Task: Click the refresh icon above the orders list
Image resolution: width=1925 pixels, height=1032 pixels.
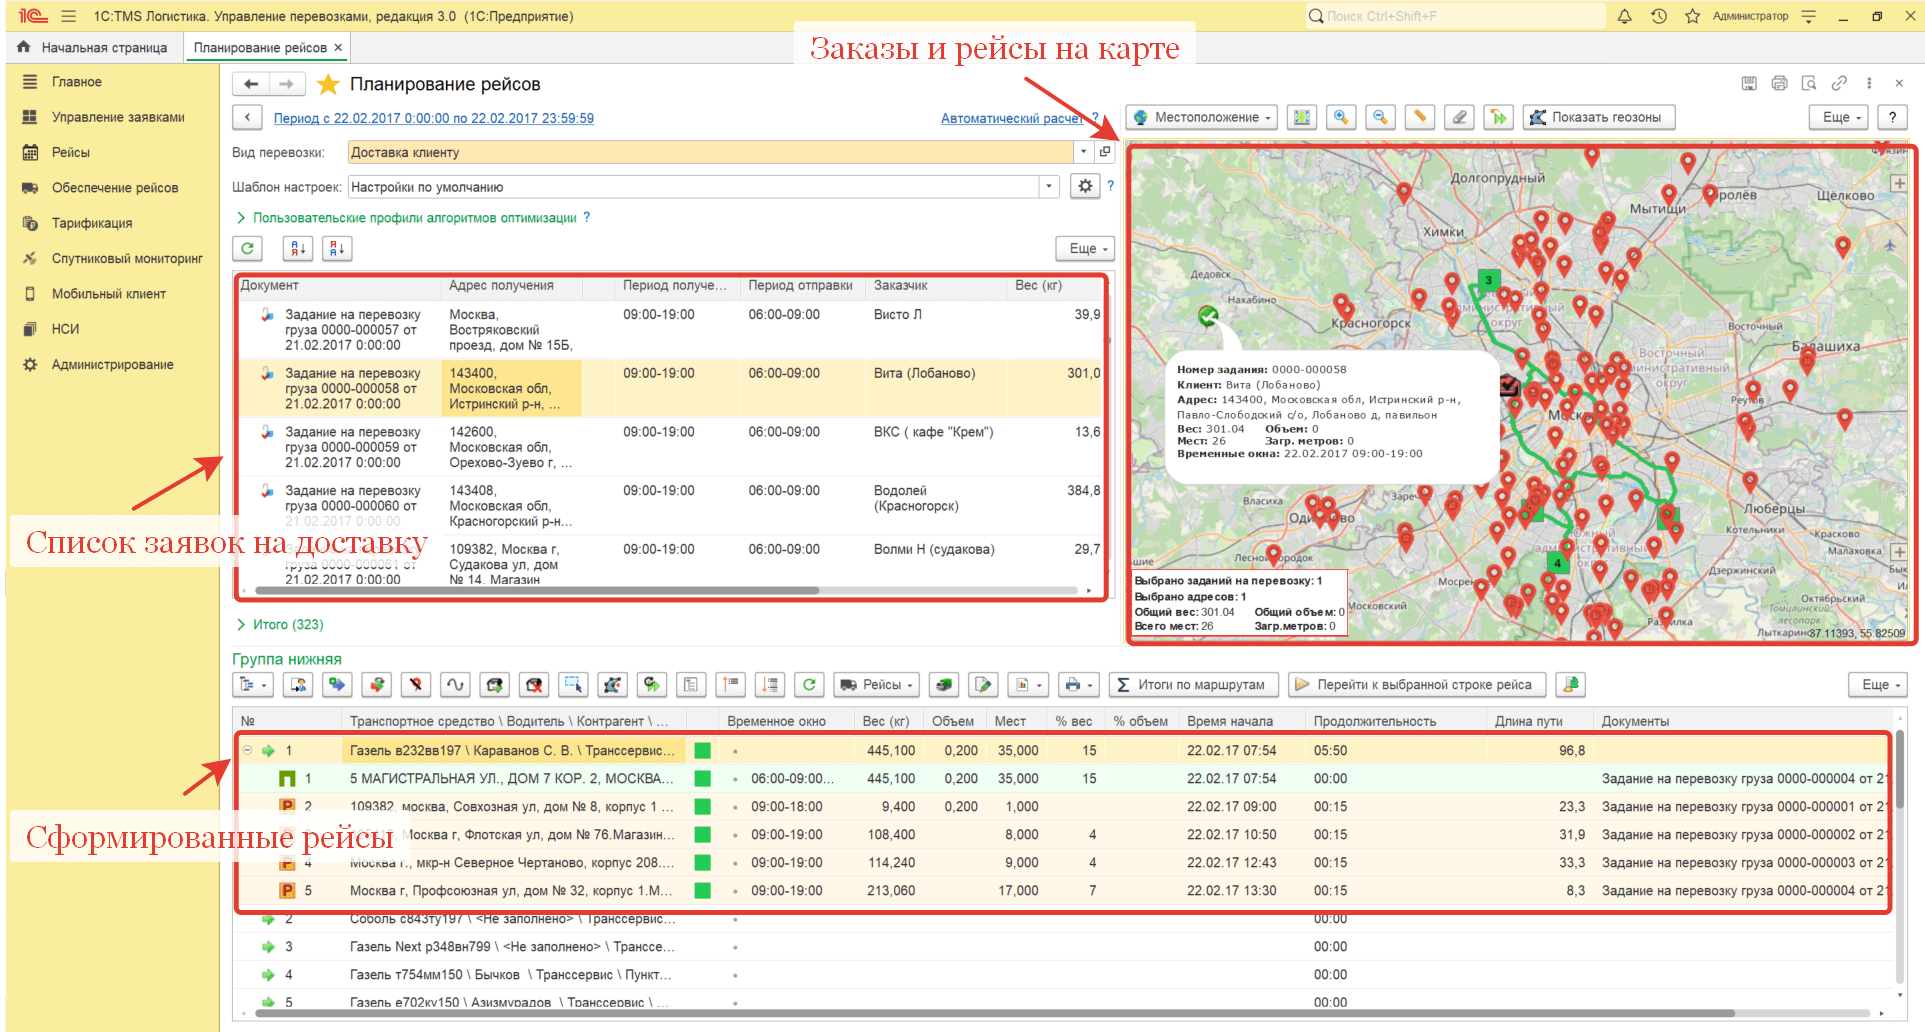Action: click(248, 249)
